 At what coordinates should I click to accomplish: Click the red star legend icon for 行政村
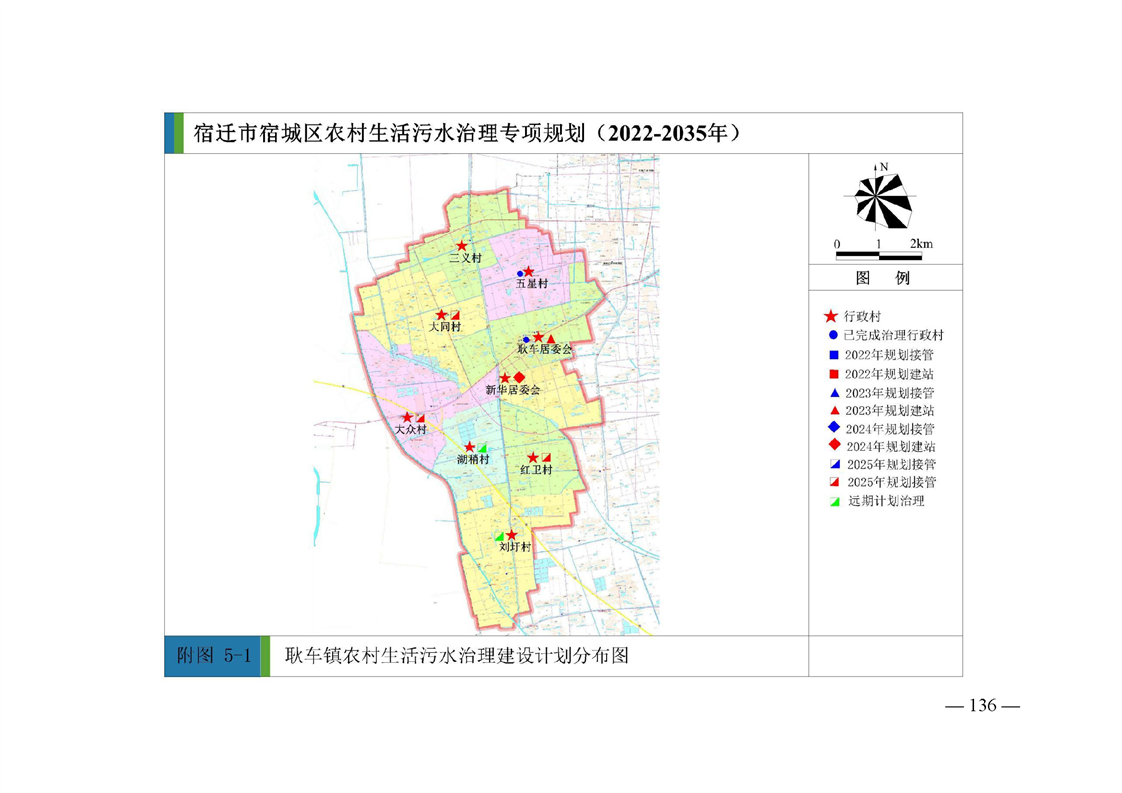829,316
